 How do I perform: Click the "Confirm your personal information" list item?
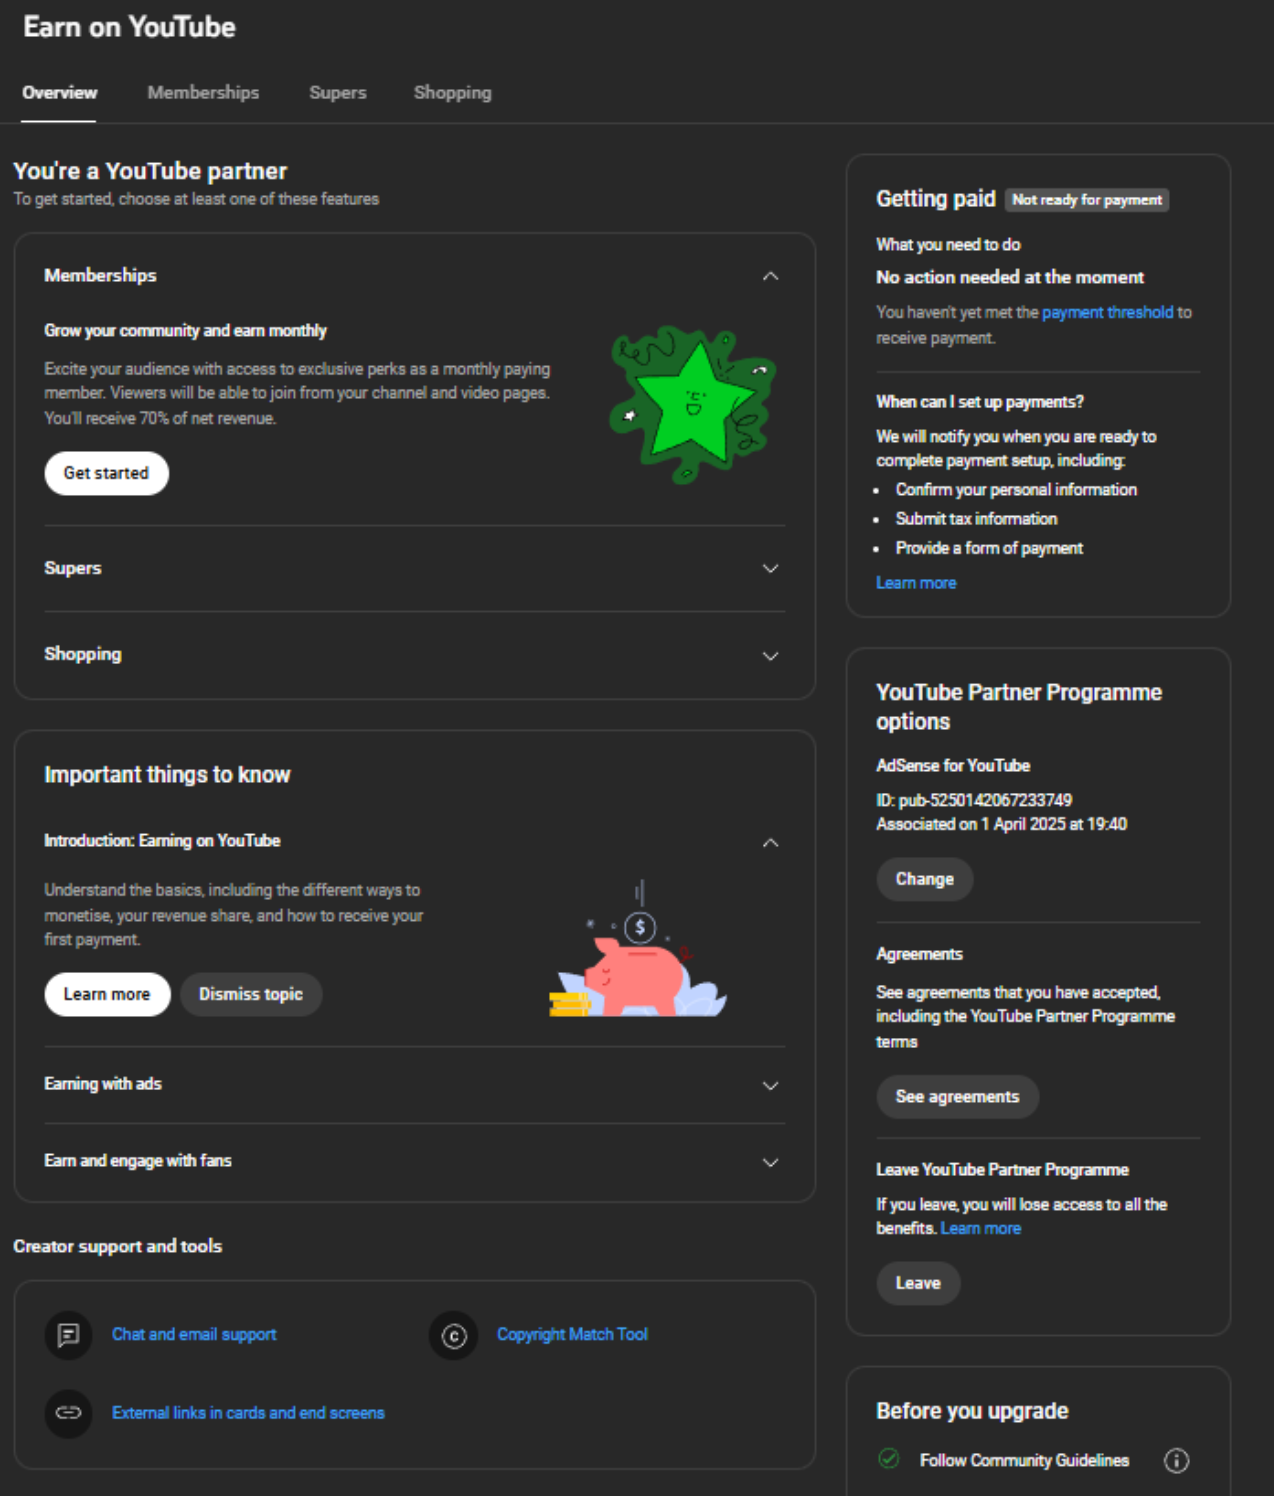pyautogui.click(x=1016, y=490)
